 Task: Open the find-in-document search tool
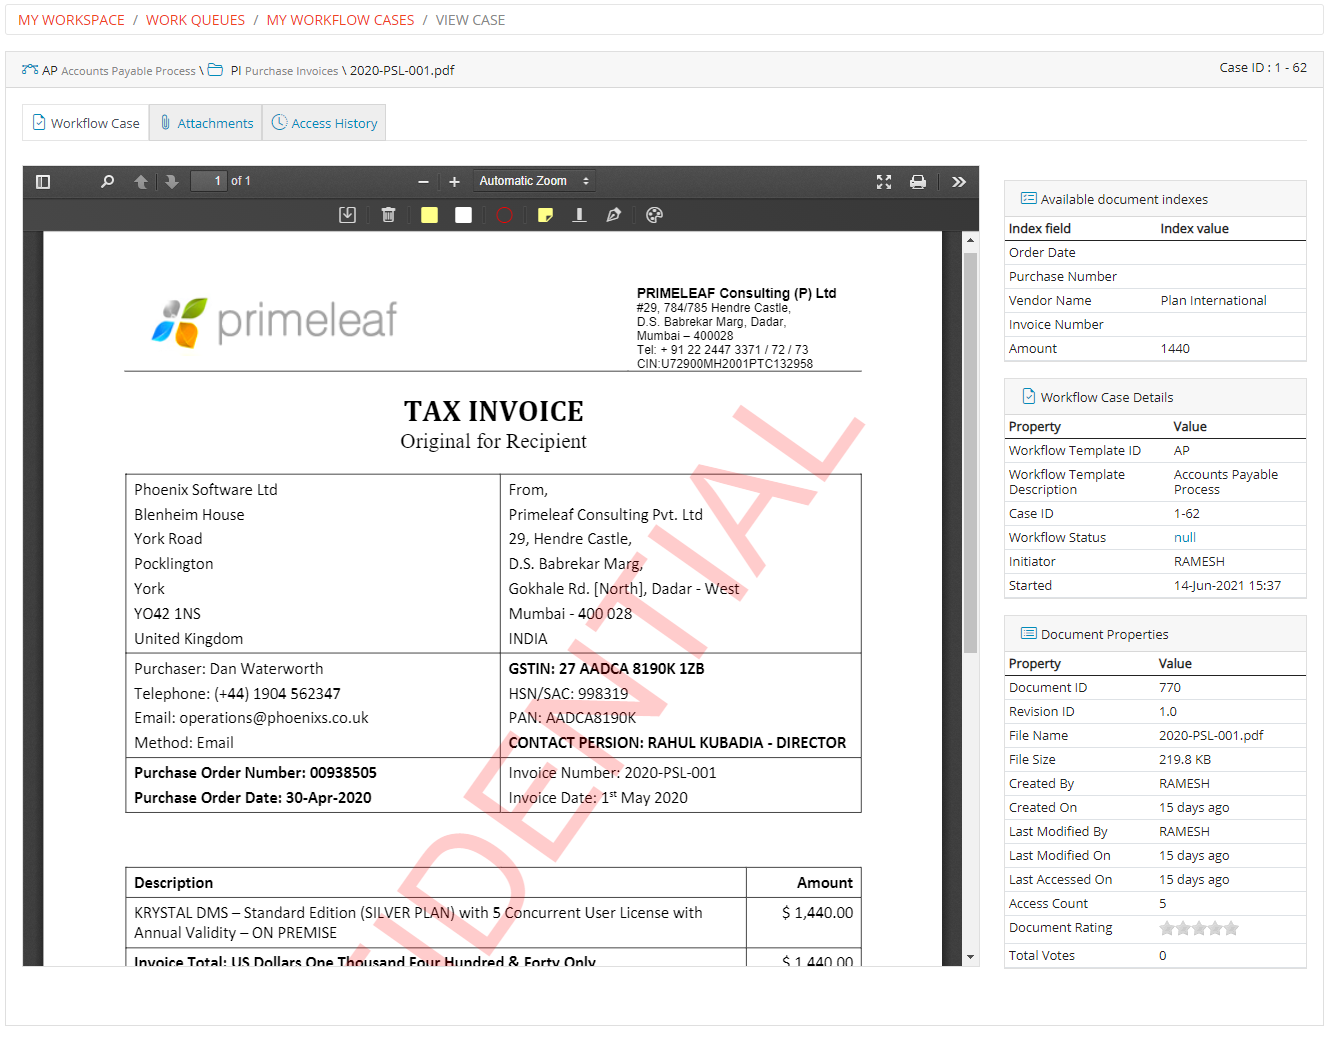[107, 182]
